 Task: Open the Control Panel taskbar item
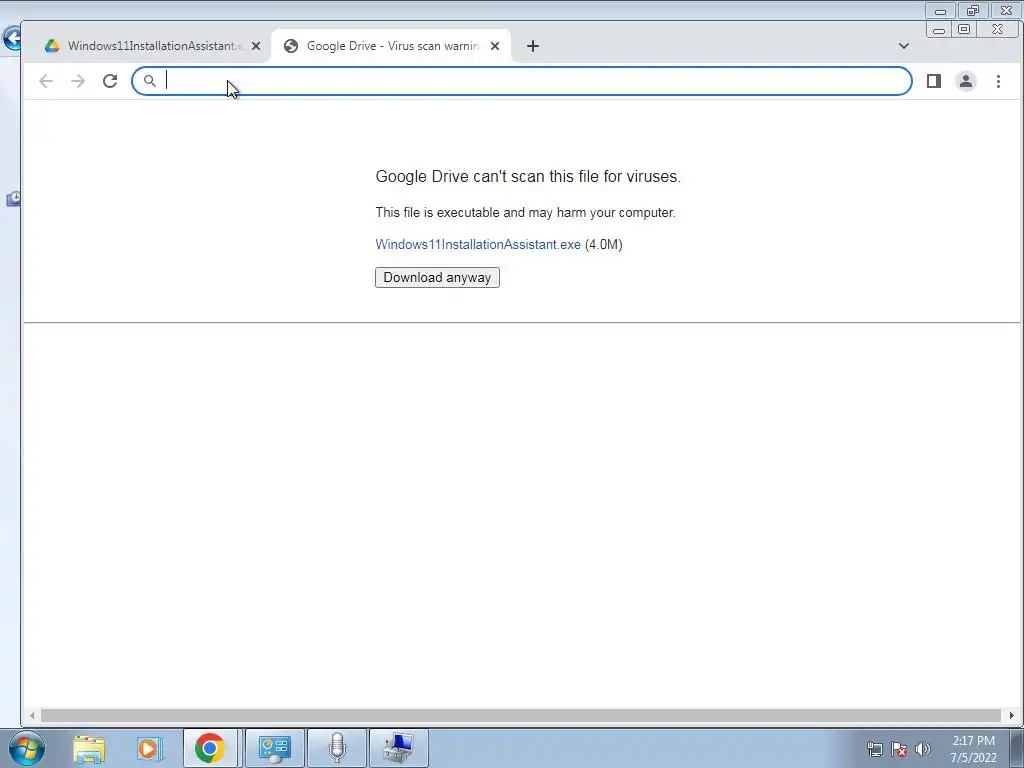(x=274, y=748)
